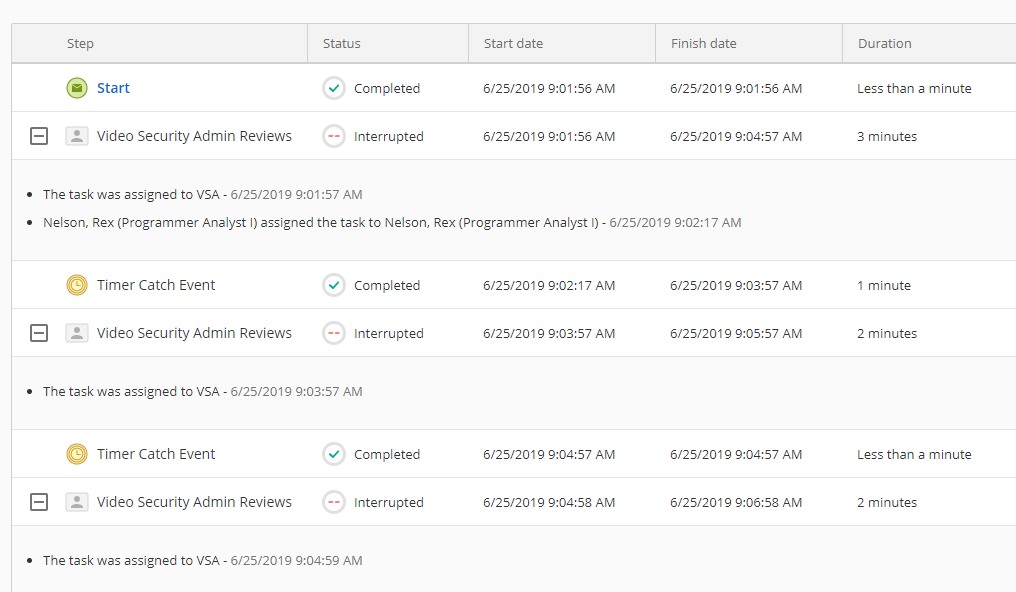
Task: Click the clock icon of the 9:02:17 Timer Catch Event
Action: tap(77, 285)
